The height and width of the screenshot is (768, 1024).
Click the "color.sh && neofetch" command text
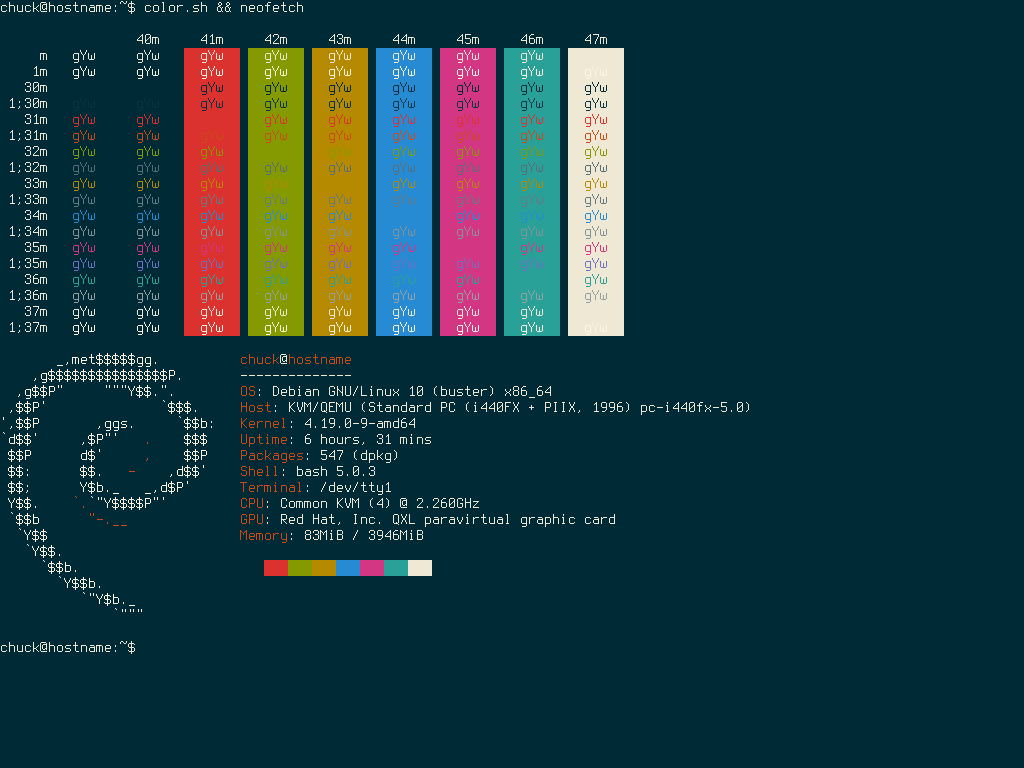(224, 8)
